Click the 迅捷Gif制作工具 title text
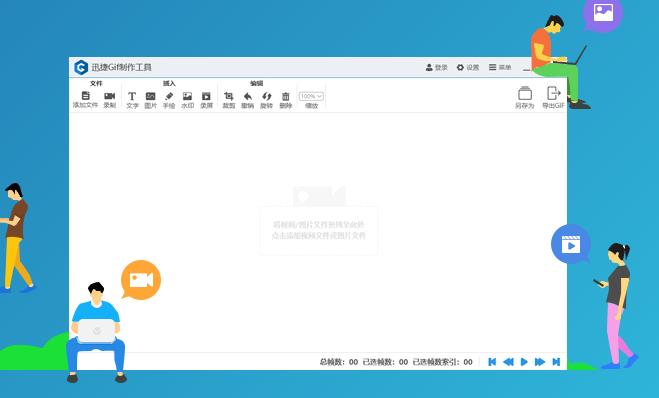Viewport: 659px width, 398px height. [x=121, y=67]
